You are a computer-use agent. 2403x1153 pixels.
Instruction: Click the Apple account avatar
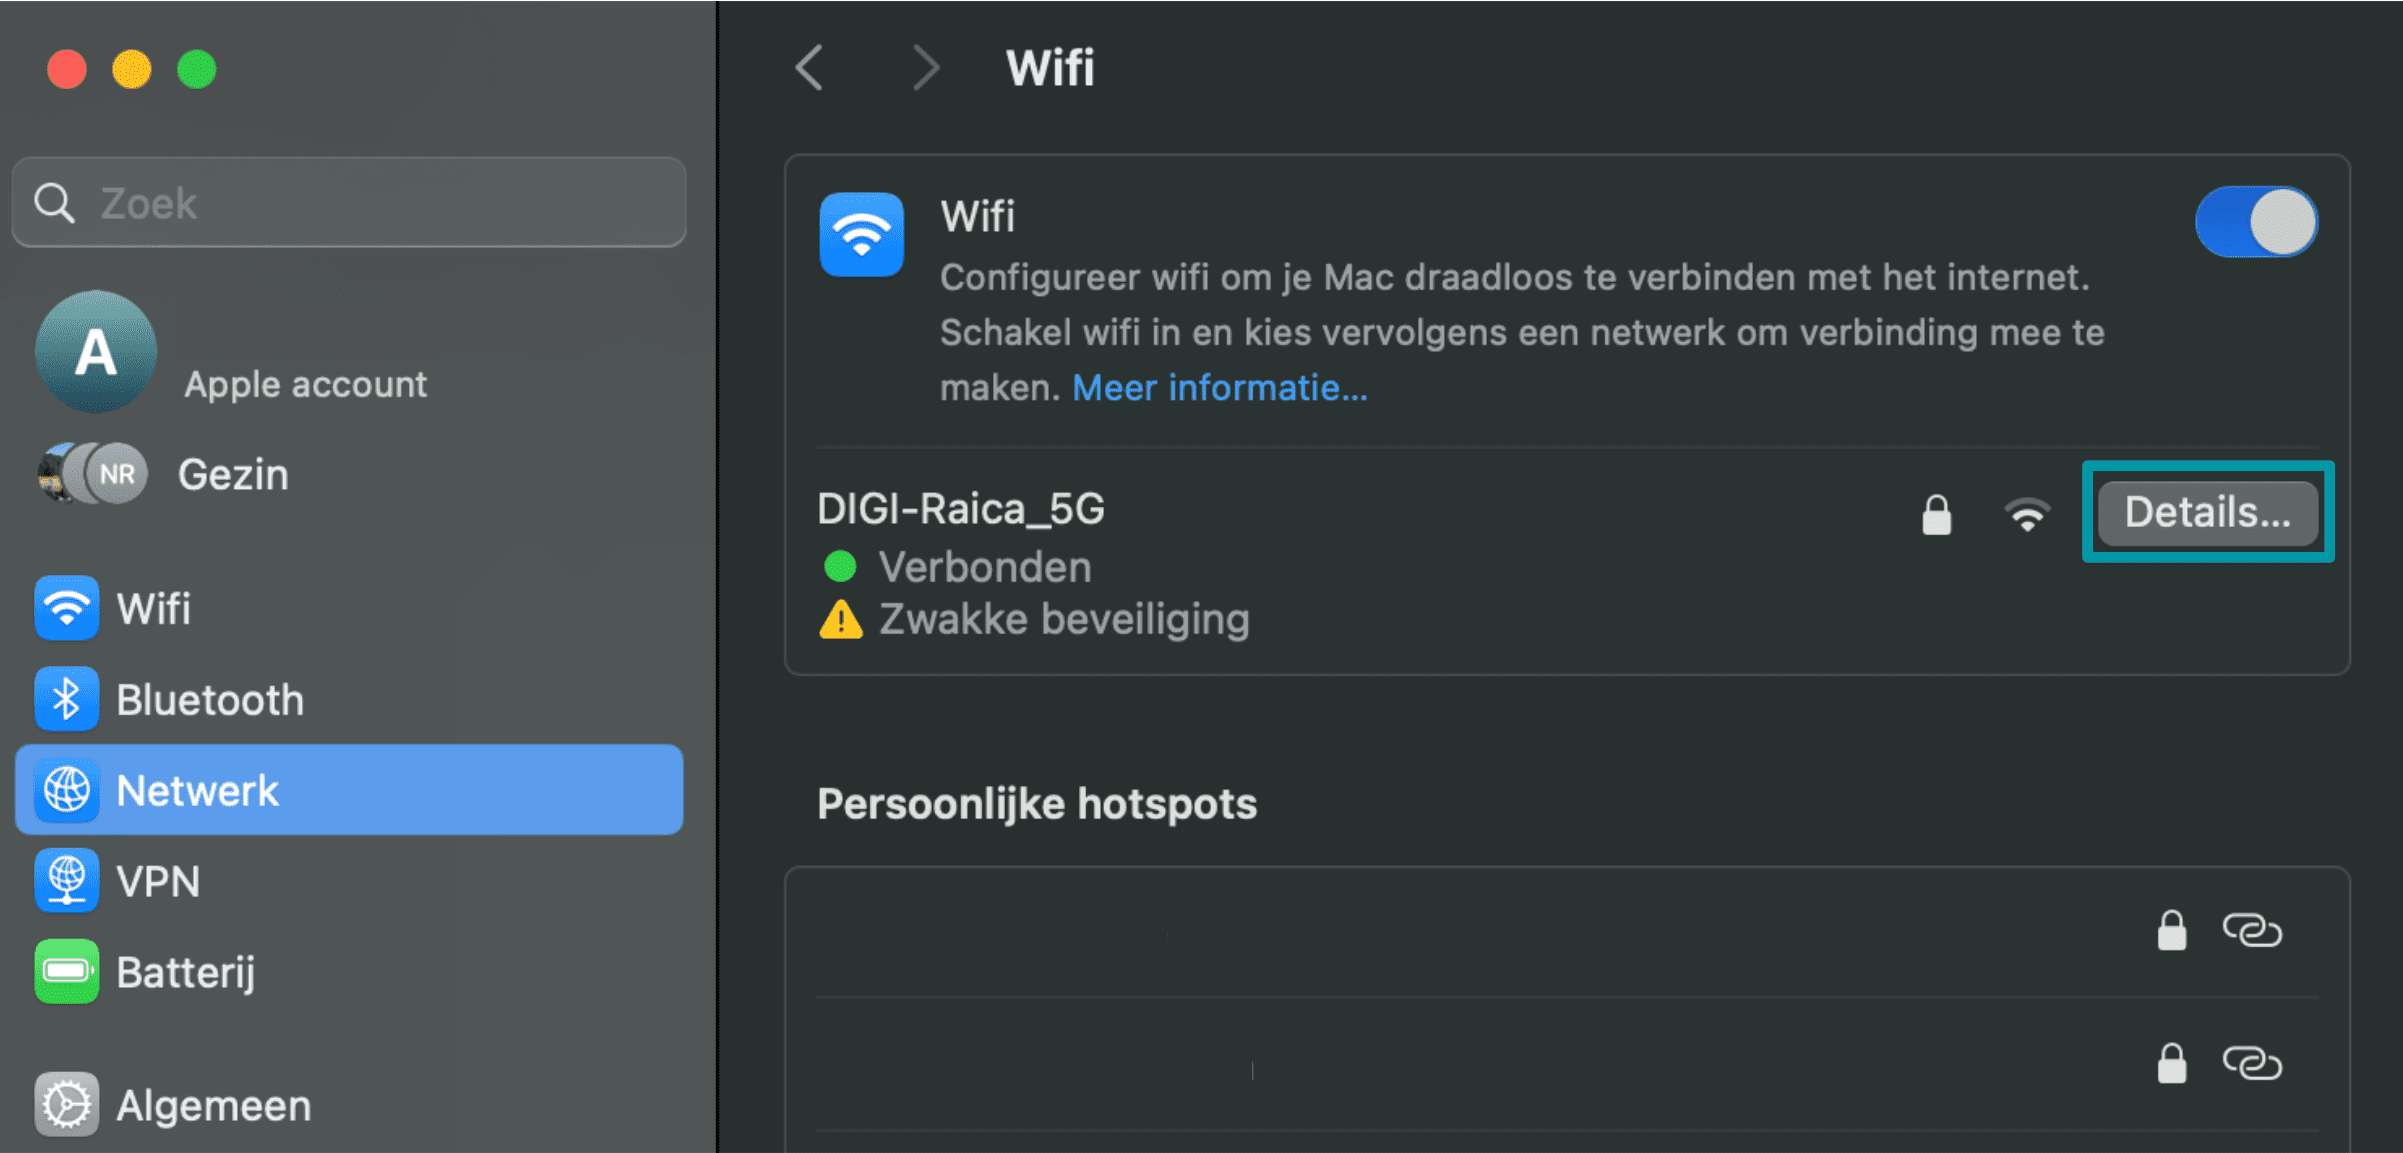[x=95, y=351]
